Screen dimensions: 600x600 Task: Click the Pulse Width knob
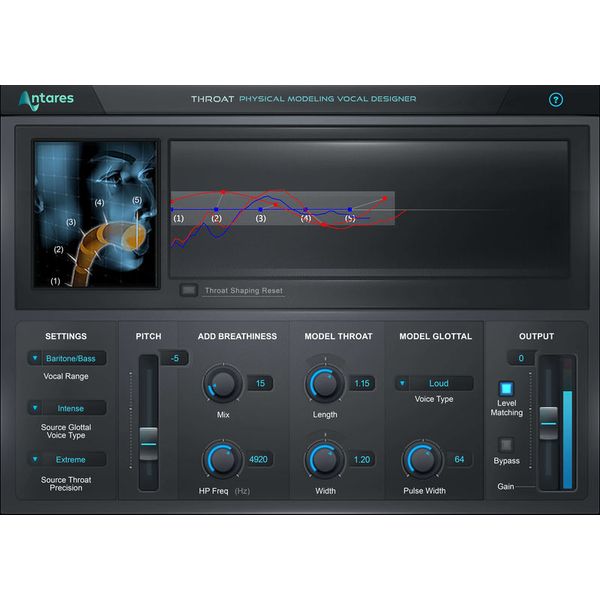click(x=421, y=459)
